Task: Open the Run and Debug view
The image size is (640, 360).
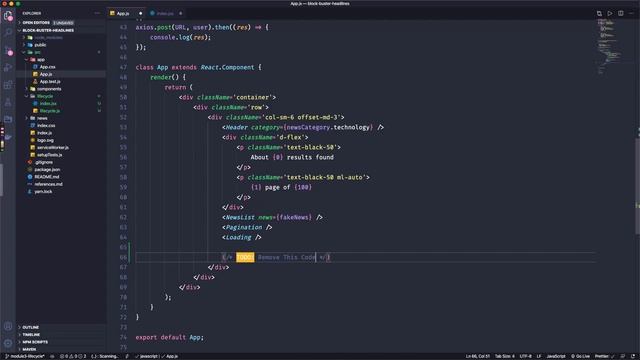Action: 8,68
